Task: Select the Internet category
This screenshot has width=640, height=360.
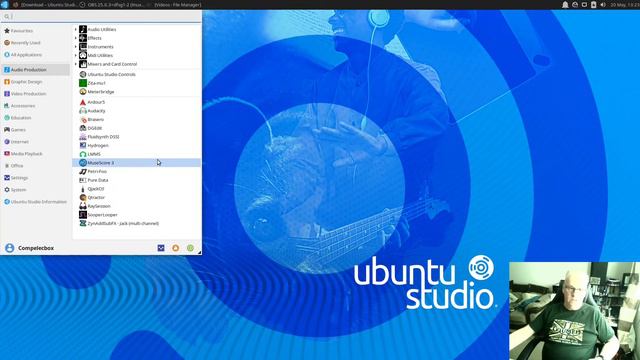Action: click(x=36, y=142)
